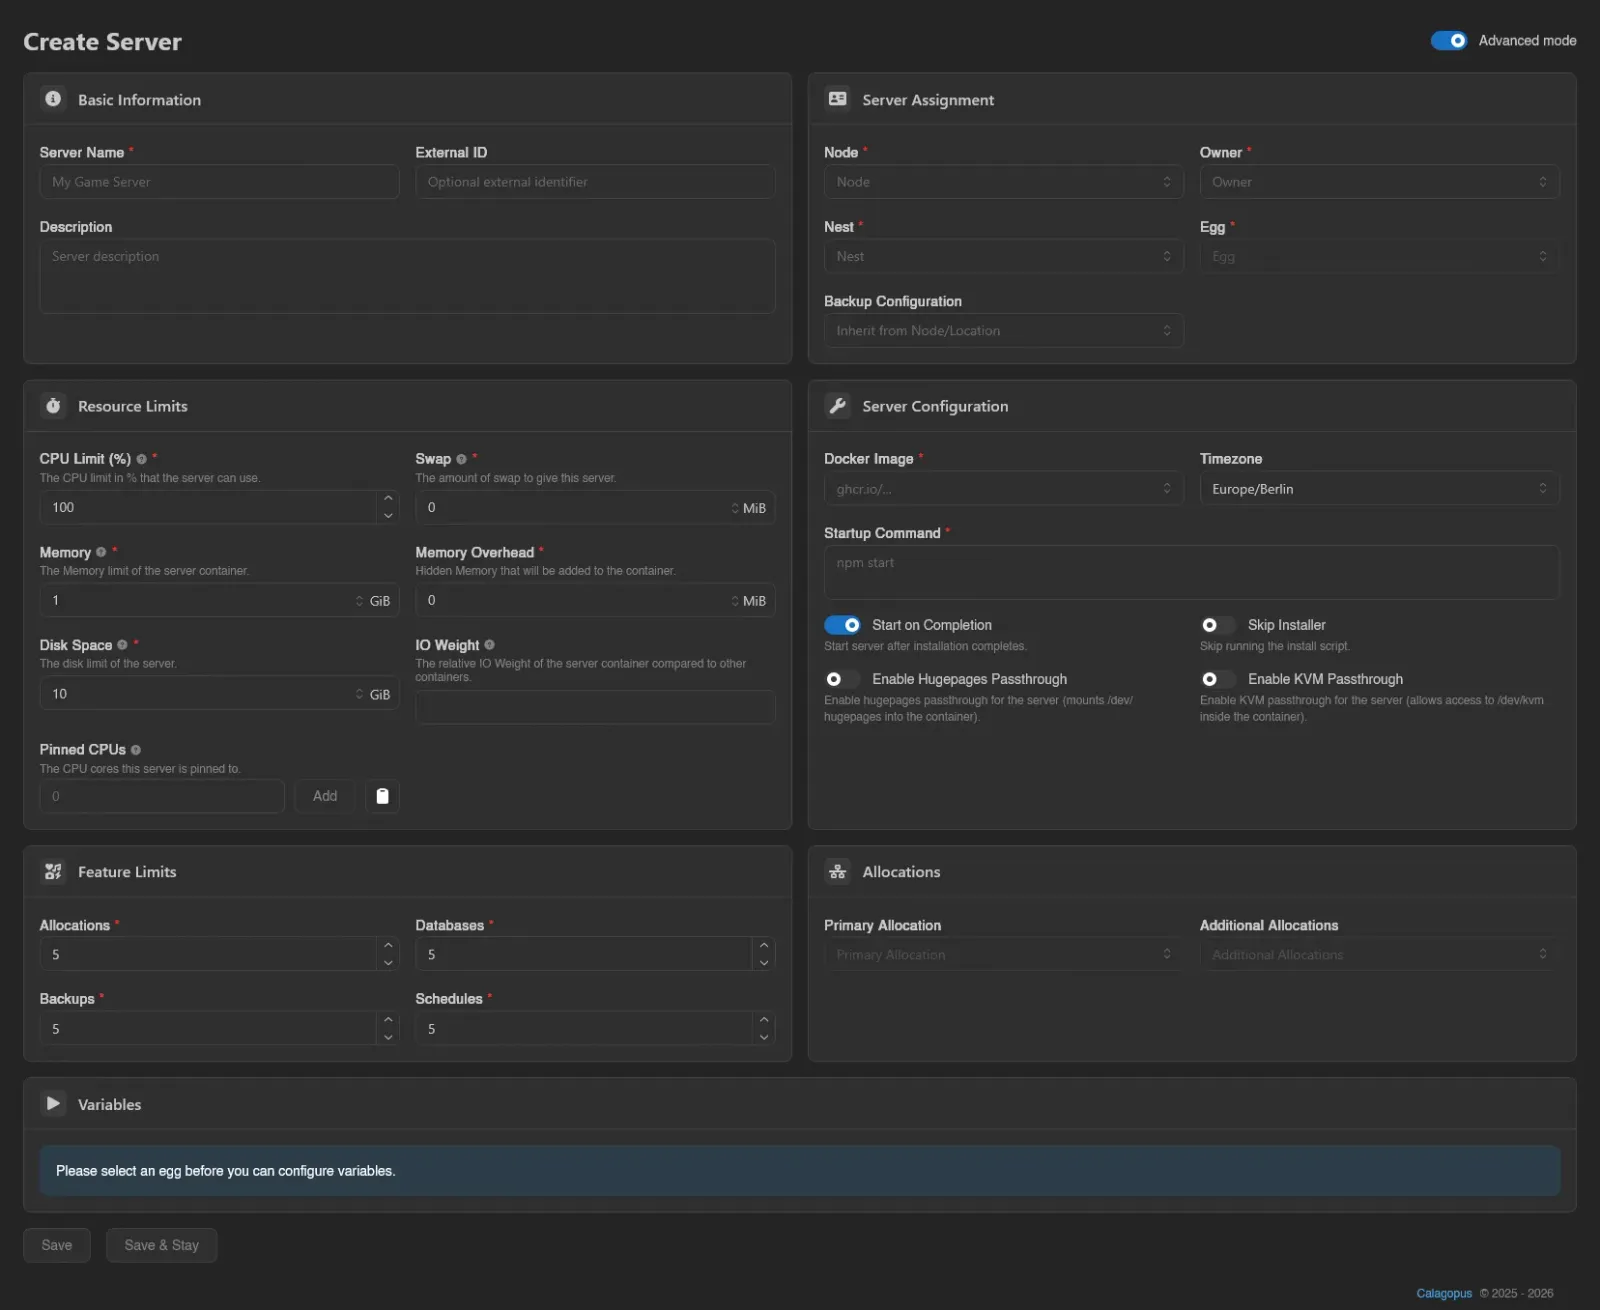1600x1310 pixels.
Task: Open the Egg dropdown
Action: [x=1379, y=256]
